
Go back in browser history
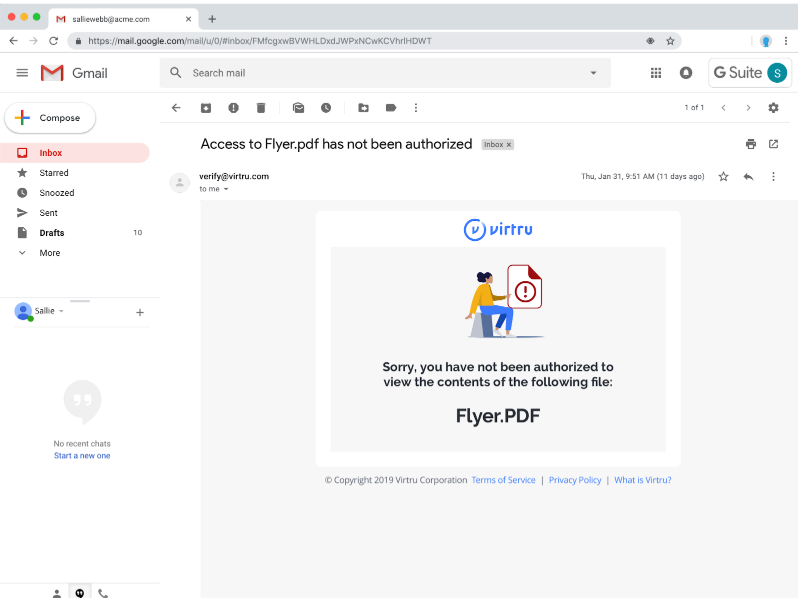point(14,41)
